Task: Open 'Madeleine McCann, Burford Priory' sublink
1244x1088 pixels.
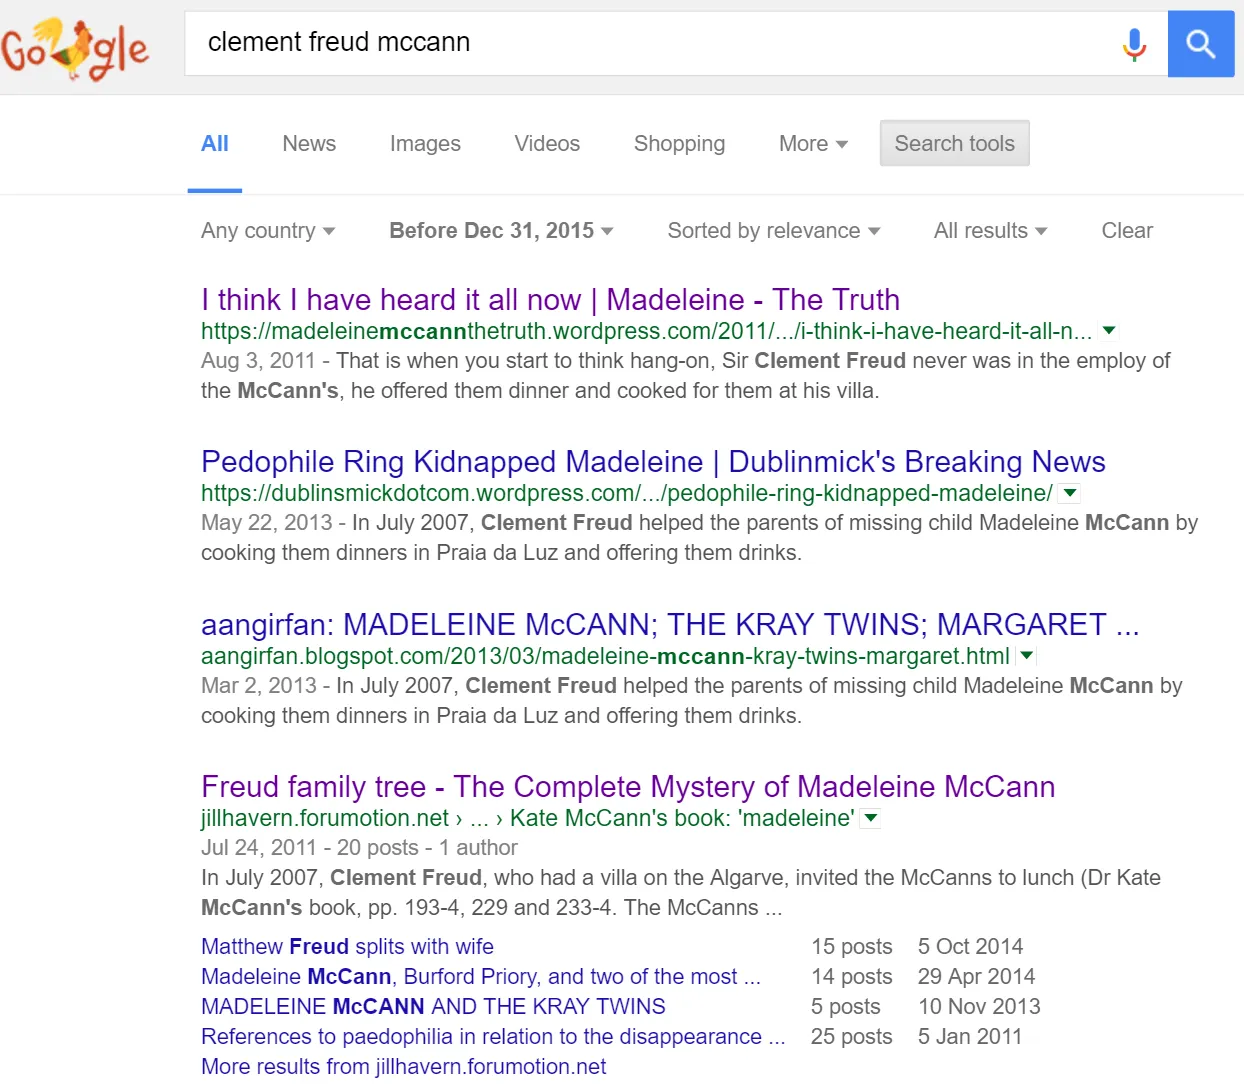Action: [481, 976]
